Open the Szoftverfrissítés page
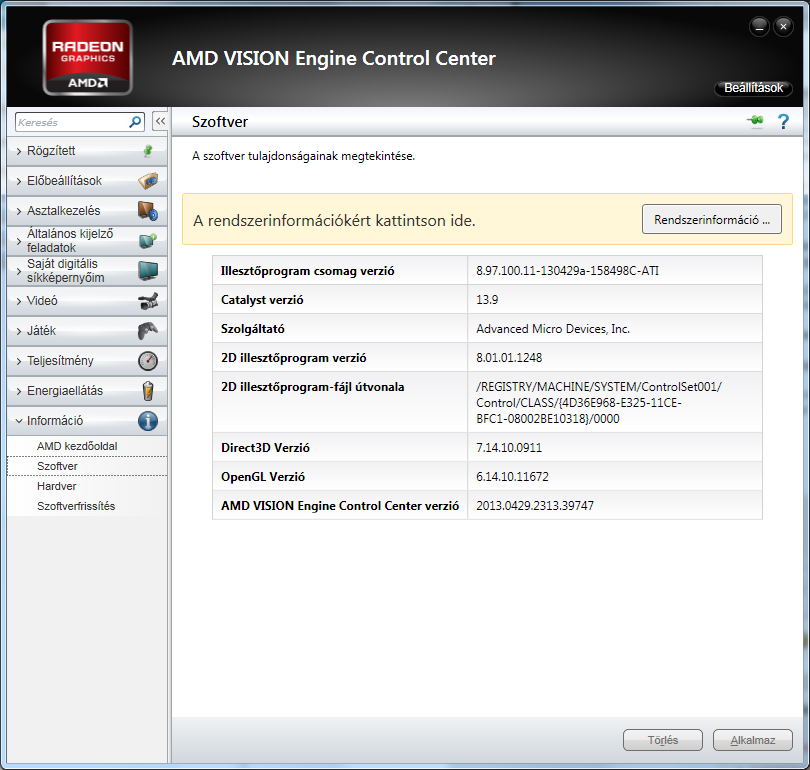Viewport: 810px width, 770px height. click(x=76, y=506)
